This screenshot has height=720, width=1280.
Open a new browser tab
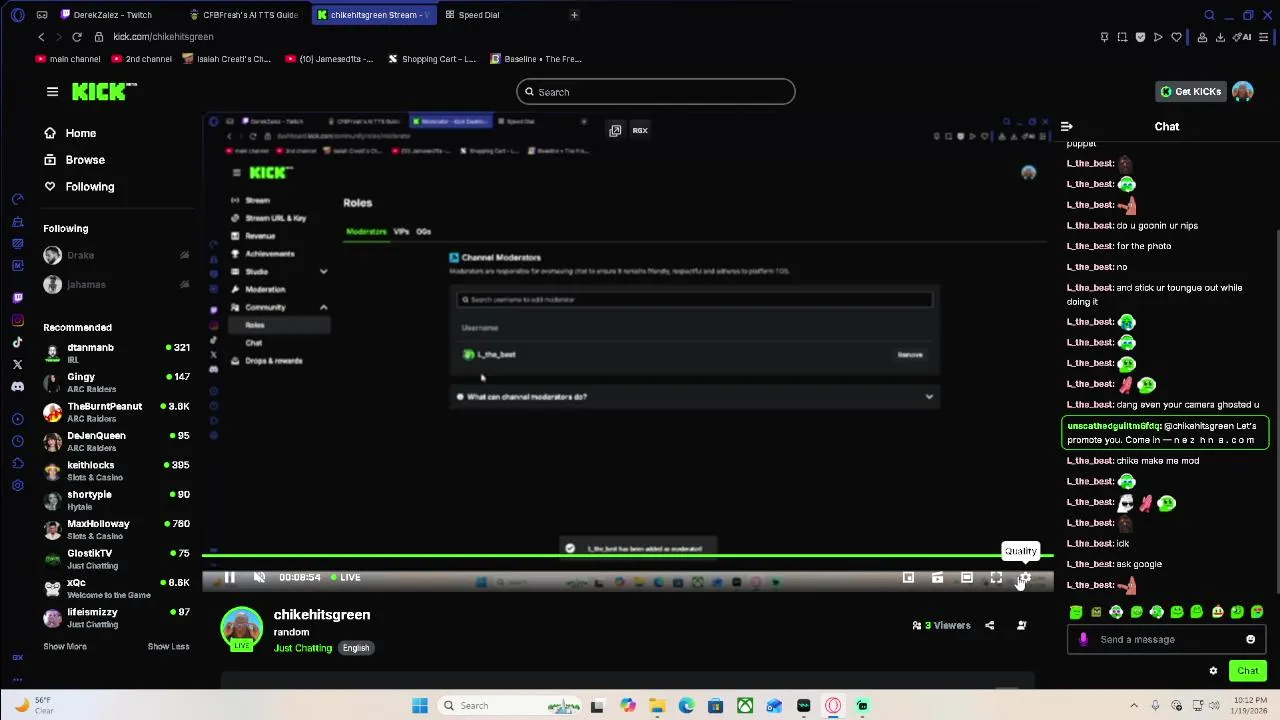tap(574, 15)
